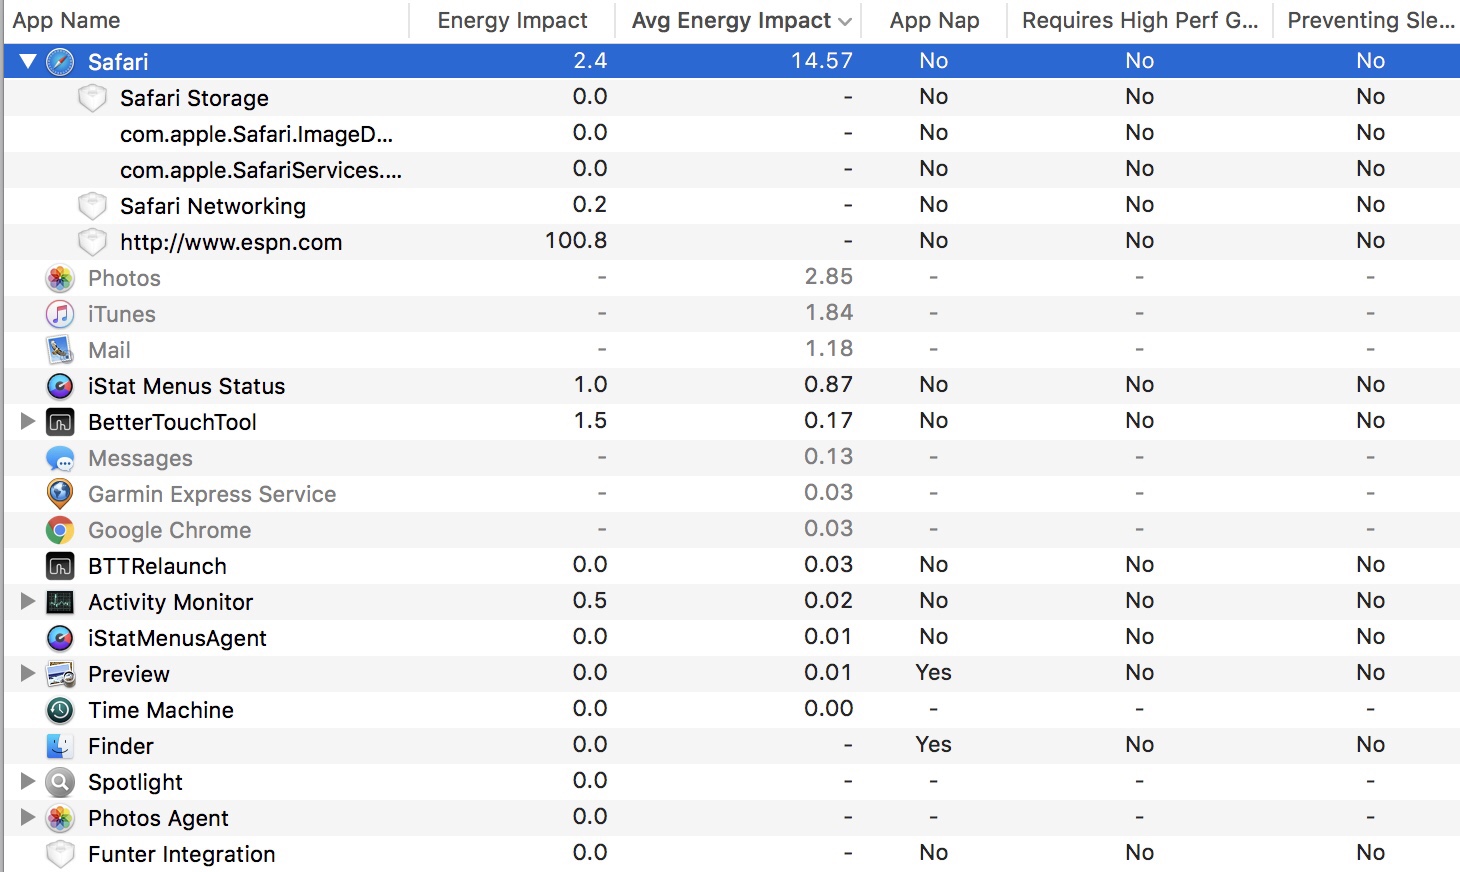
Task: Click the BTTRelaunch icon
Action: click(x=60, y=566)
